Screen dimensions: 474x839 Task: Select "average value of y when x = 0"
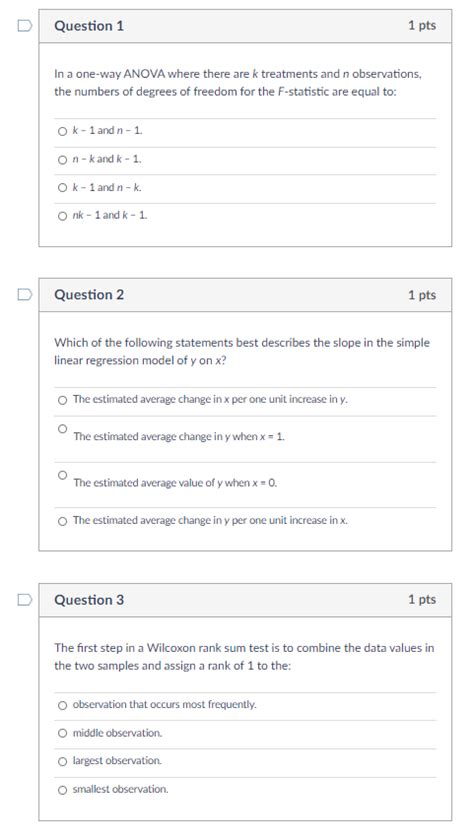pos(63,475)
